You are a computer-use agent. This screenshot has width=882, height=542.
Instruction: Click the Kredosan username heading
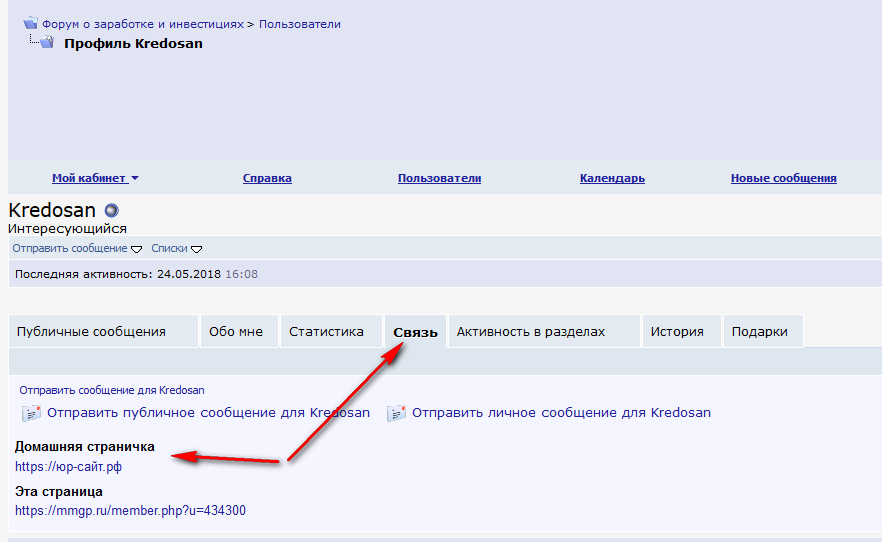tap(52, 210)
